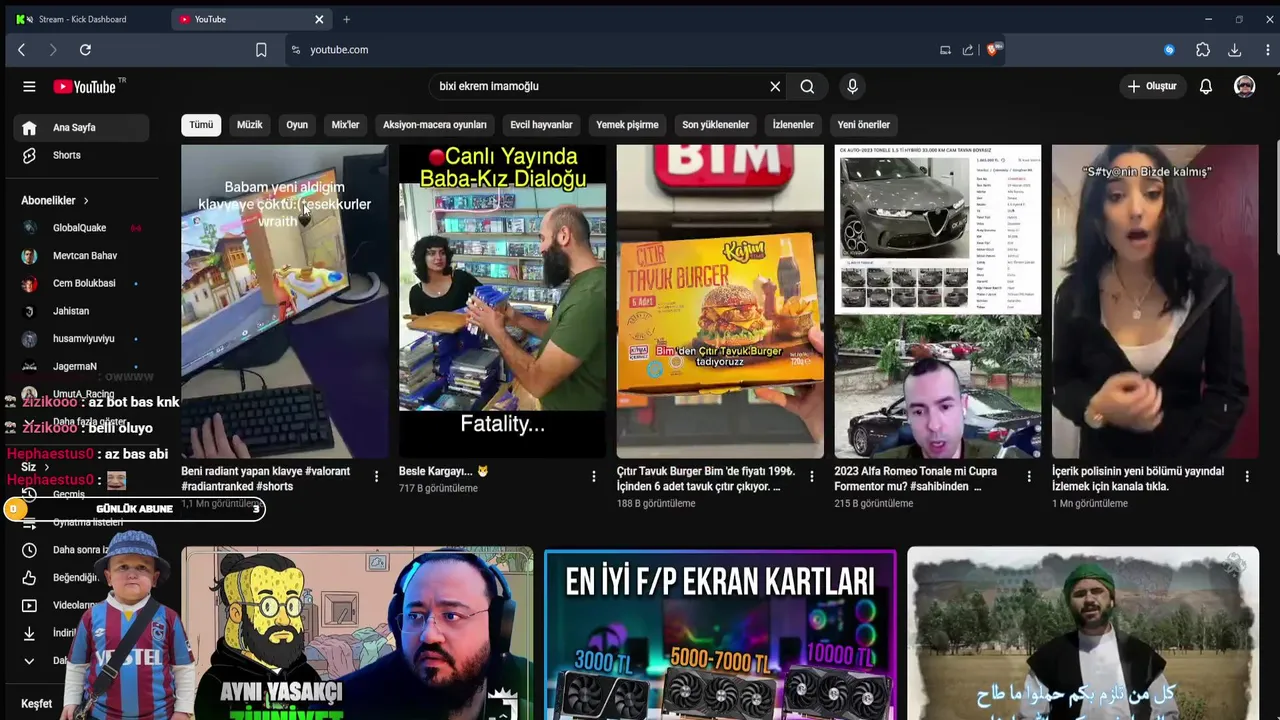1280x720 pixels.
Task: Play the EN İYİ F/P EKRAN KARTLARI video
Action: click(x=720, y=634)
